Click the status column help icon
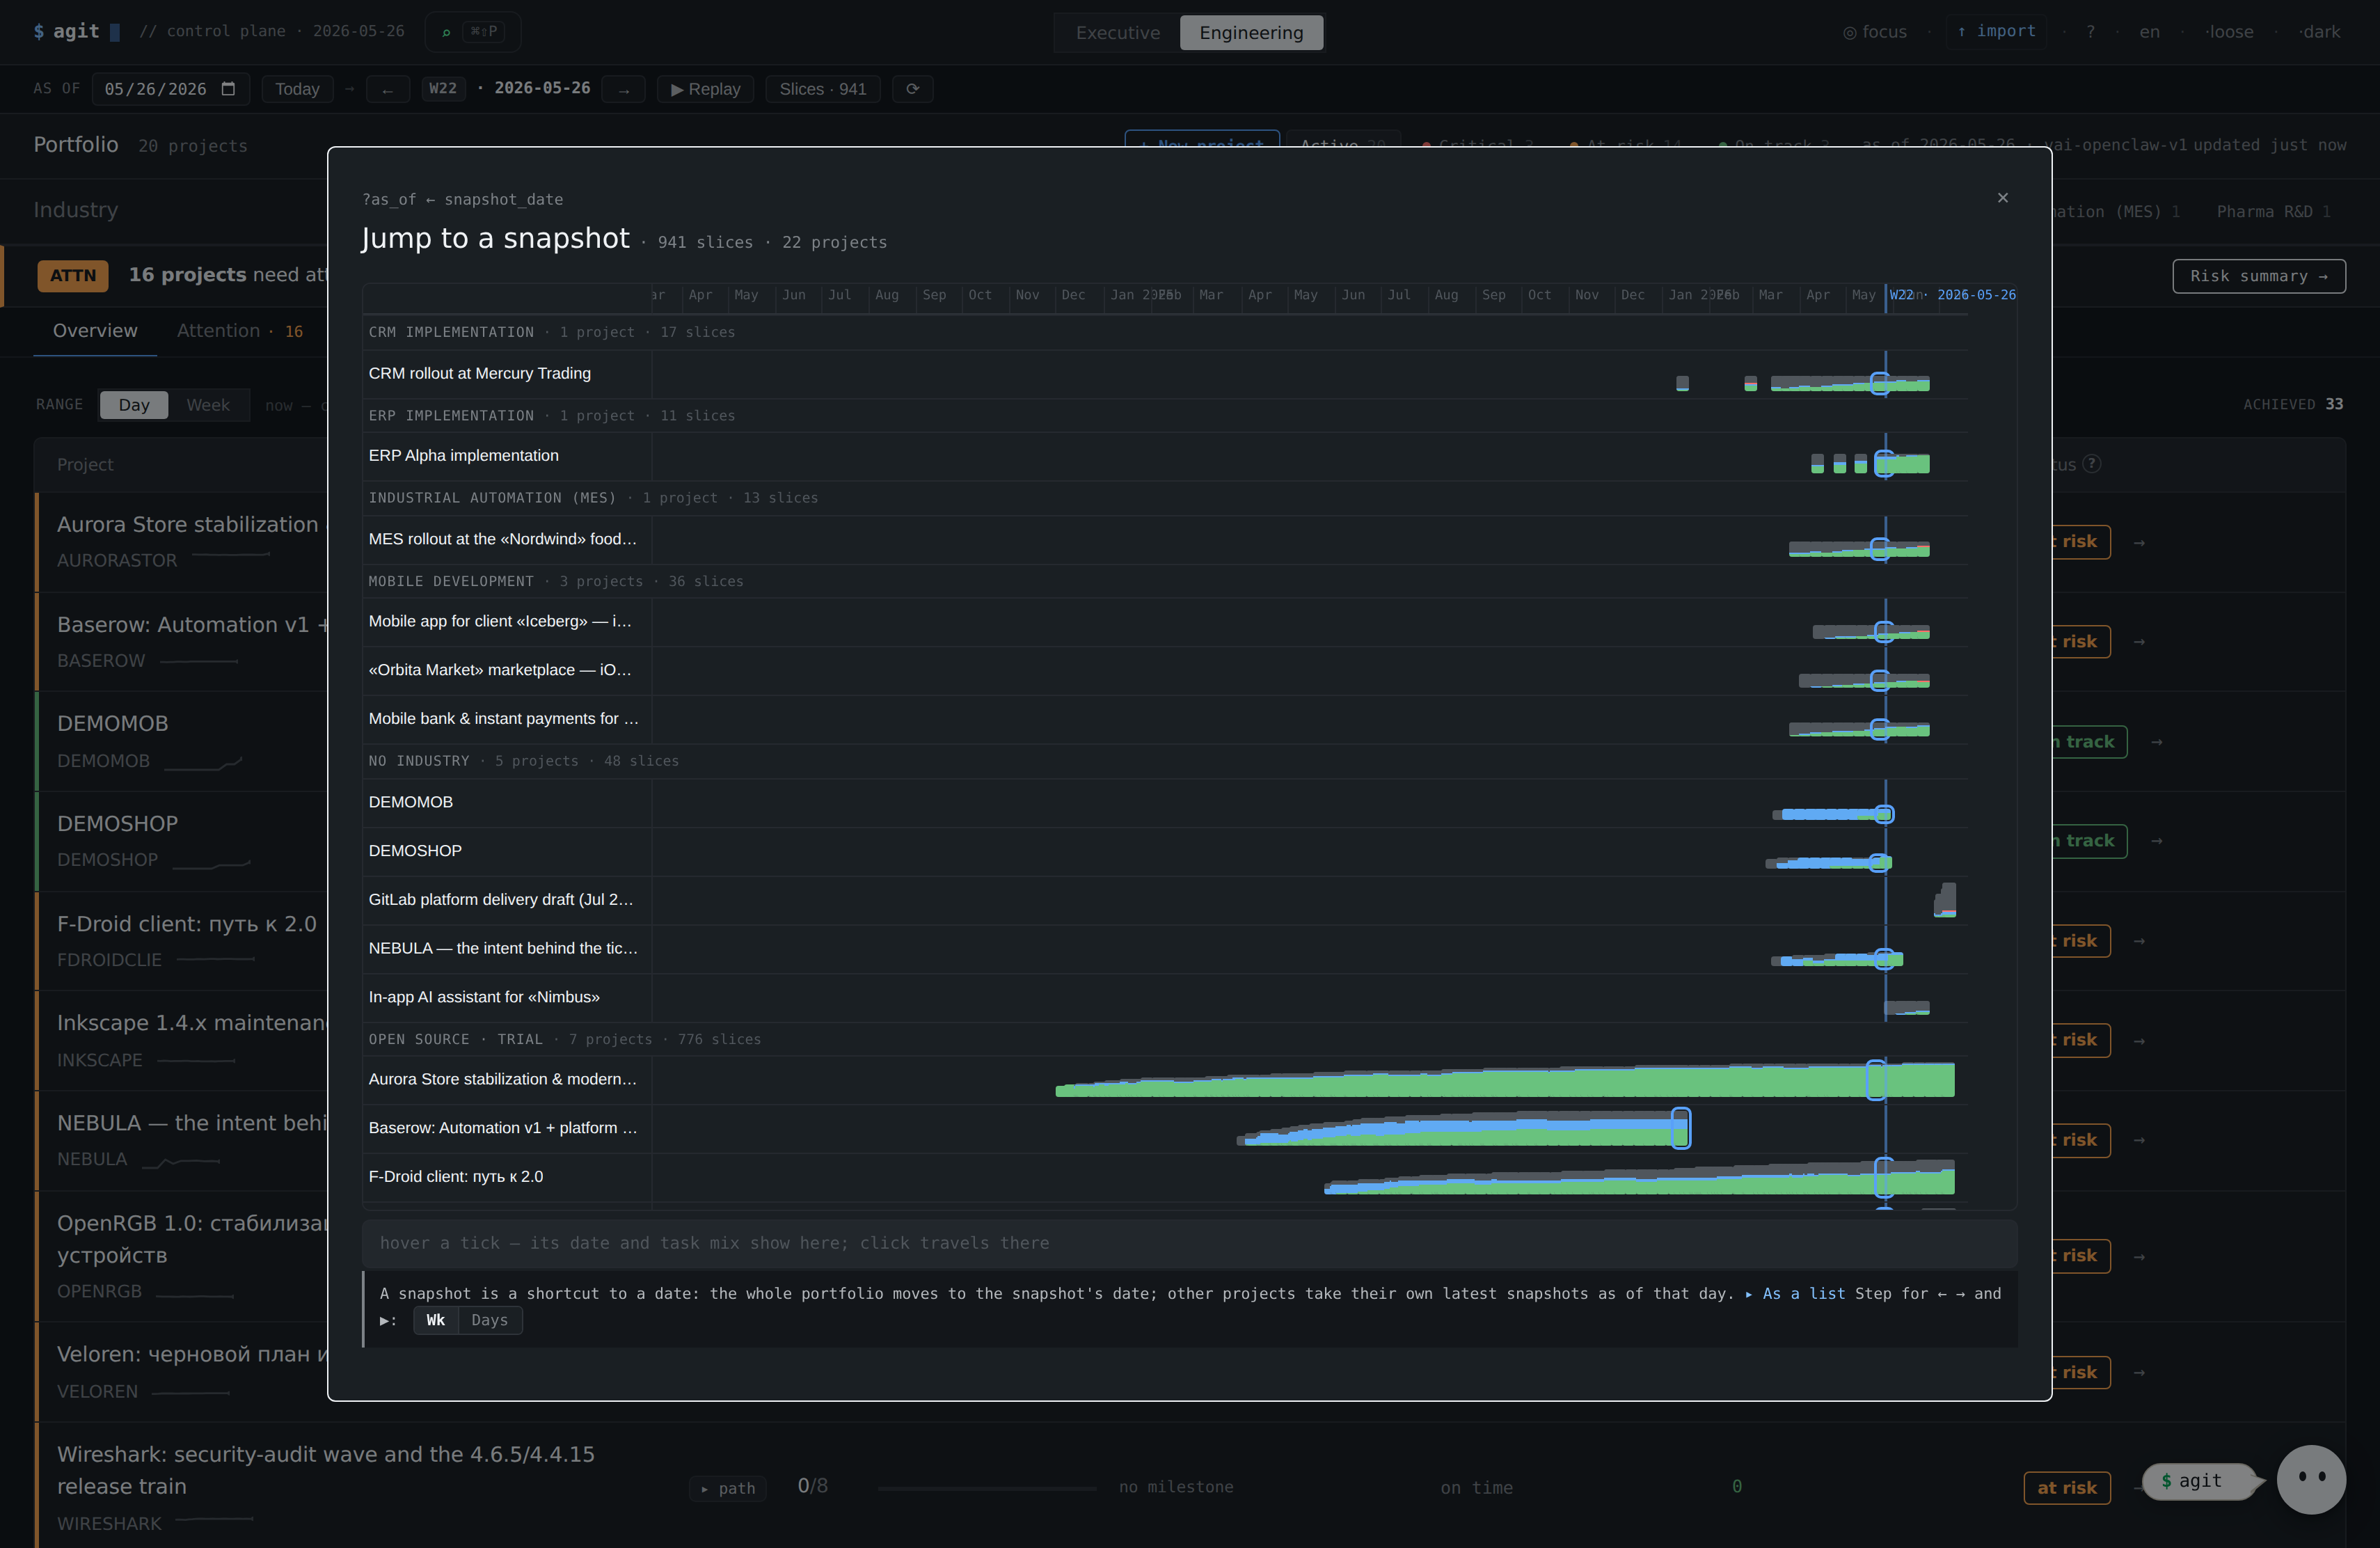This screenshot has height=1548, width=2380. [x=2092, y=464]
